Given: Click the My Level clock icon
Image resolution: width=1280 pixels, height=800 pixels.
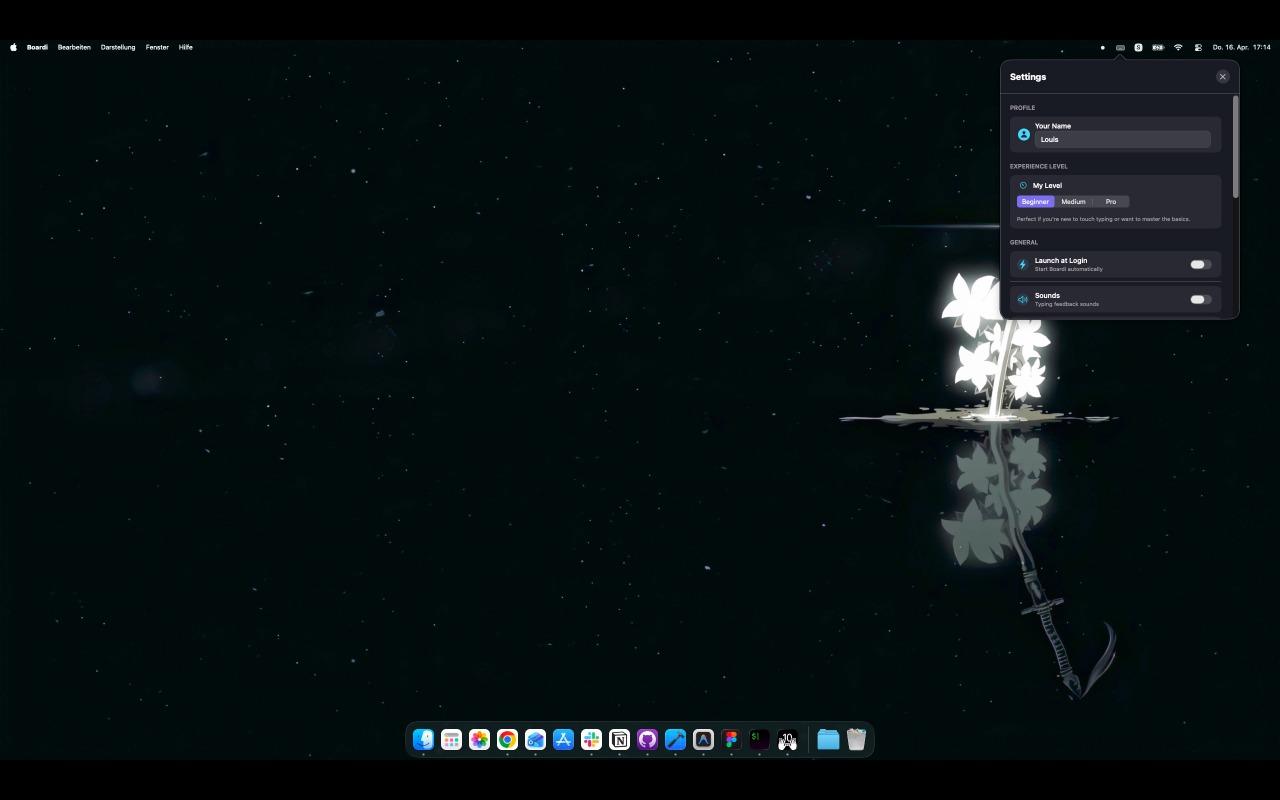Looking at the screenshot, I should point(1023,185).
